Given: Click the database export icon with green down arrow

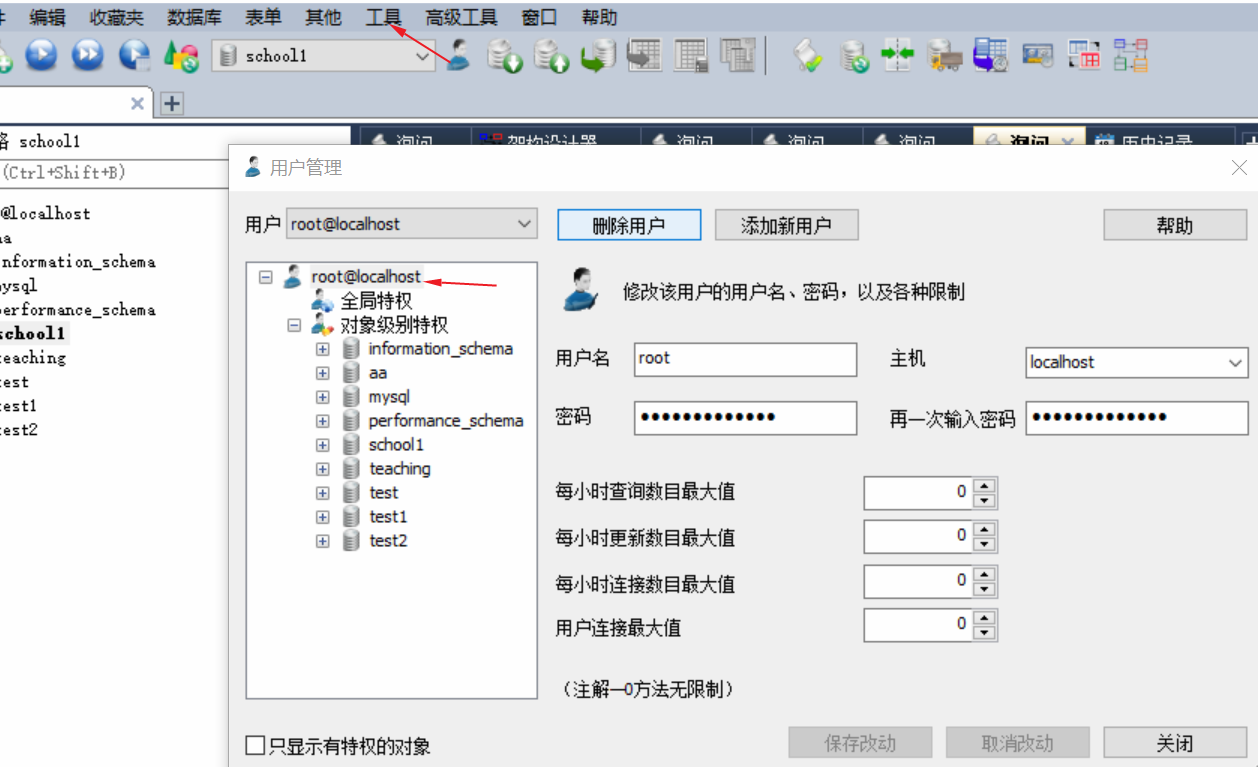Looking at the screenshot, I should (505, 56).
